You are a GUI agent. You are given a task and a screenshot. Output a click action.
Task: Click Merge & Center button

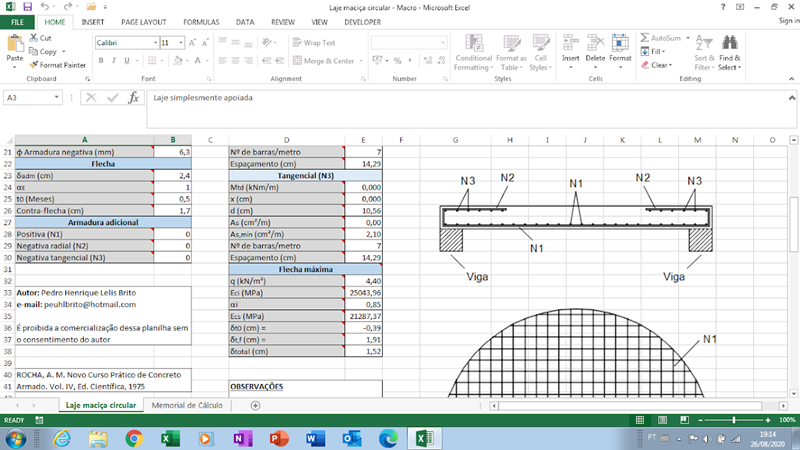coord(323,61)
